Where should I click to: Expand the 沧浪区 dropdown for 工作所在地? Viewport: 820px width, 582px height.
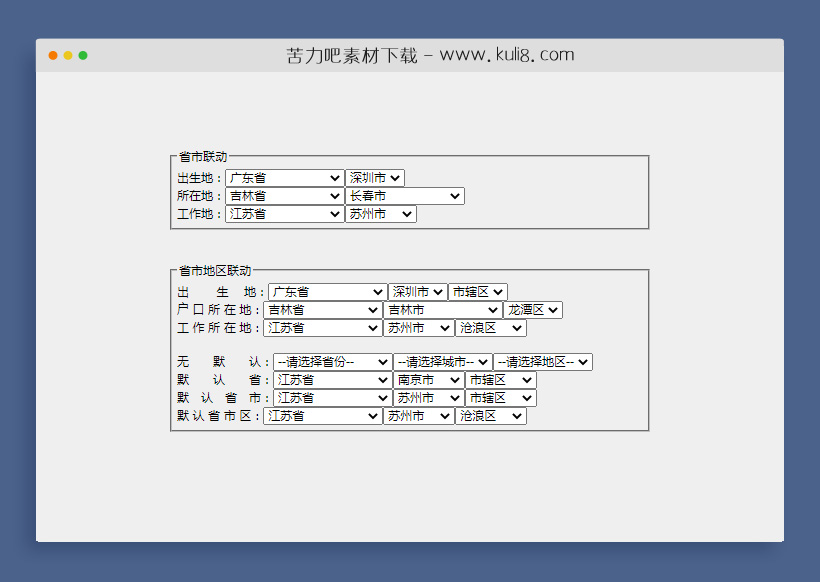490,328
